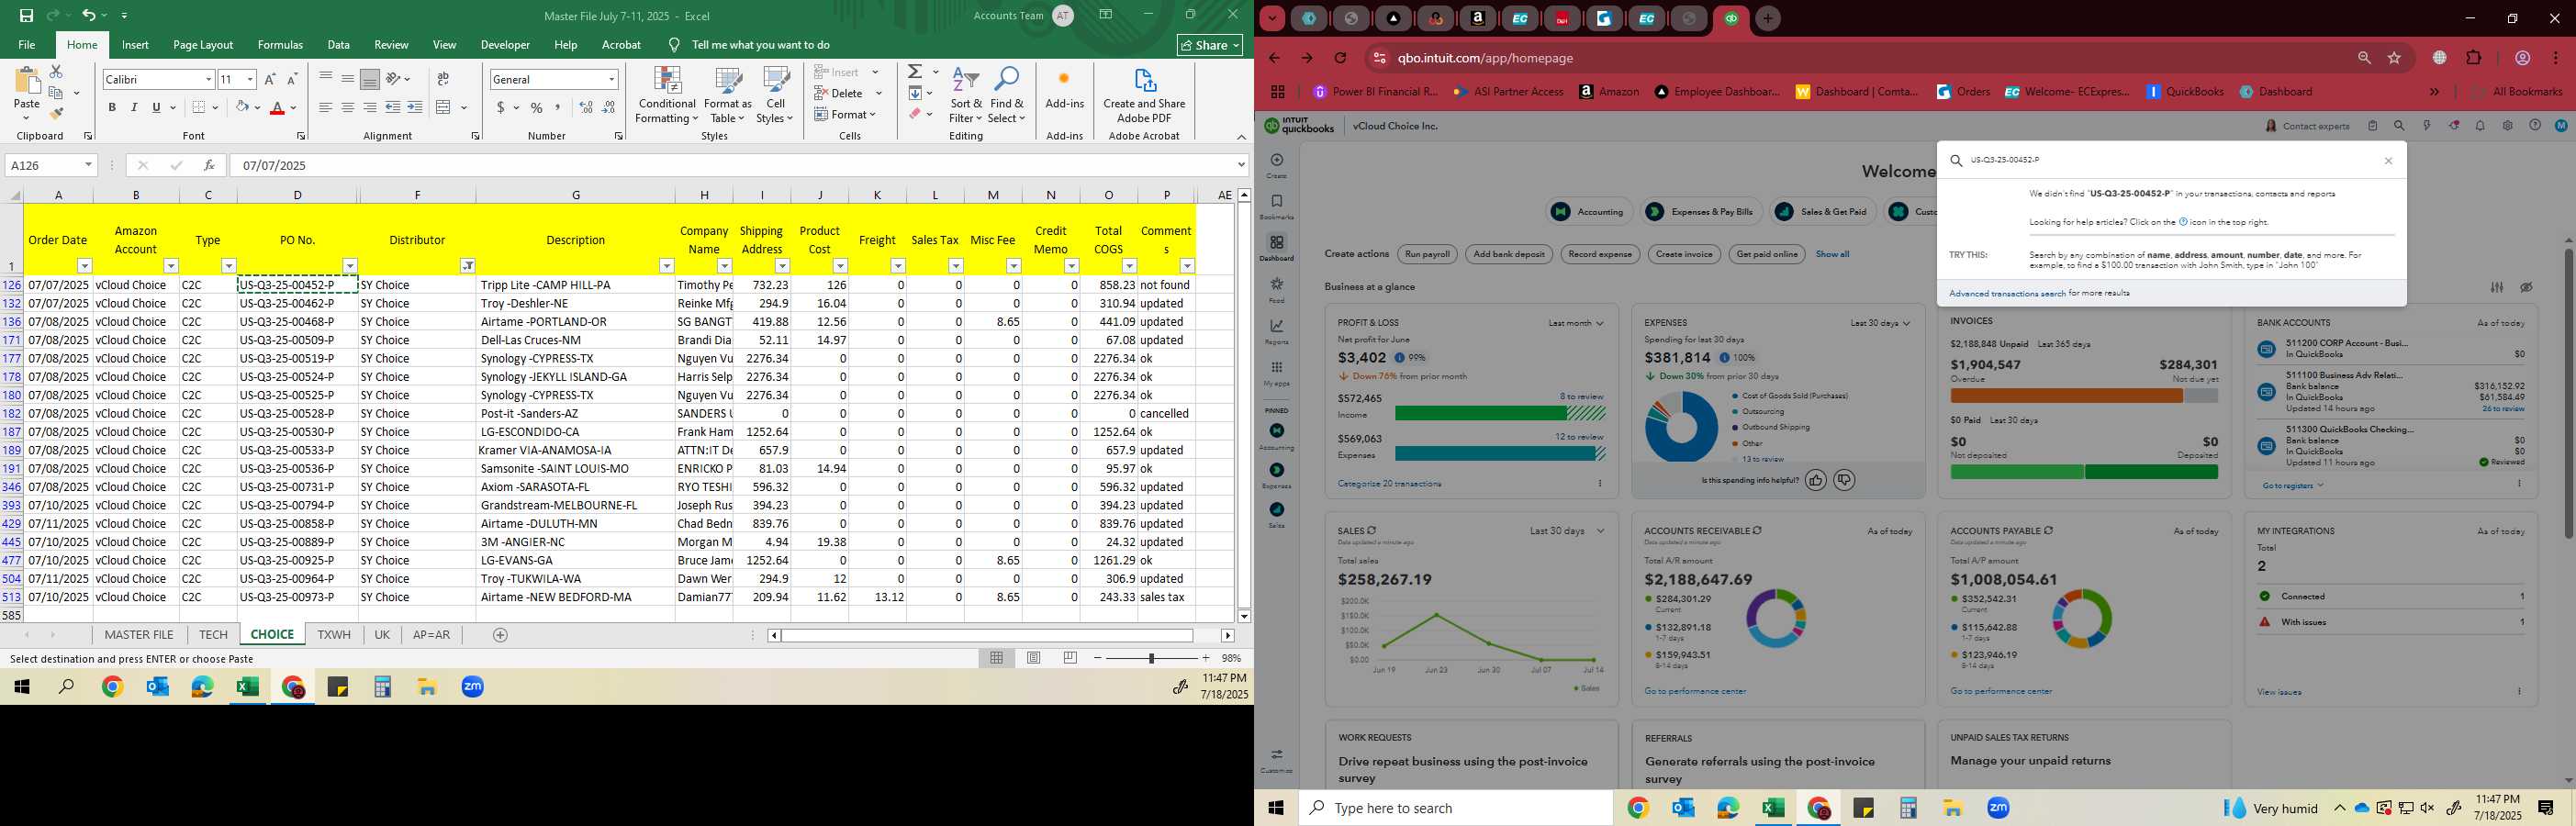
Task: Click Record expense button
Action: tap(1600, 254)
